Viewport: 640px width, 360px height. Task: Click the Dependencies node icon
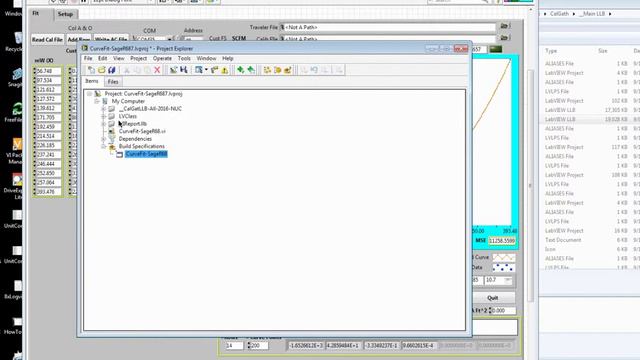click(x=111, y=139)
